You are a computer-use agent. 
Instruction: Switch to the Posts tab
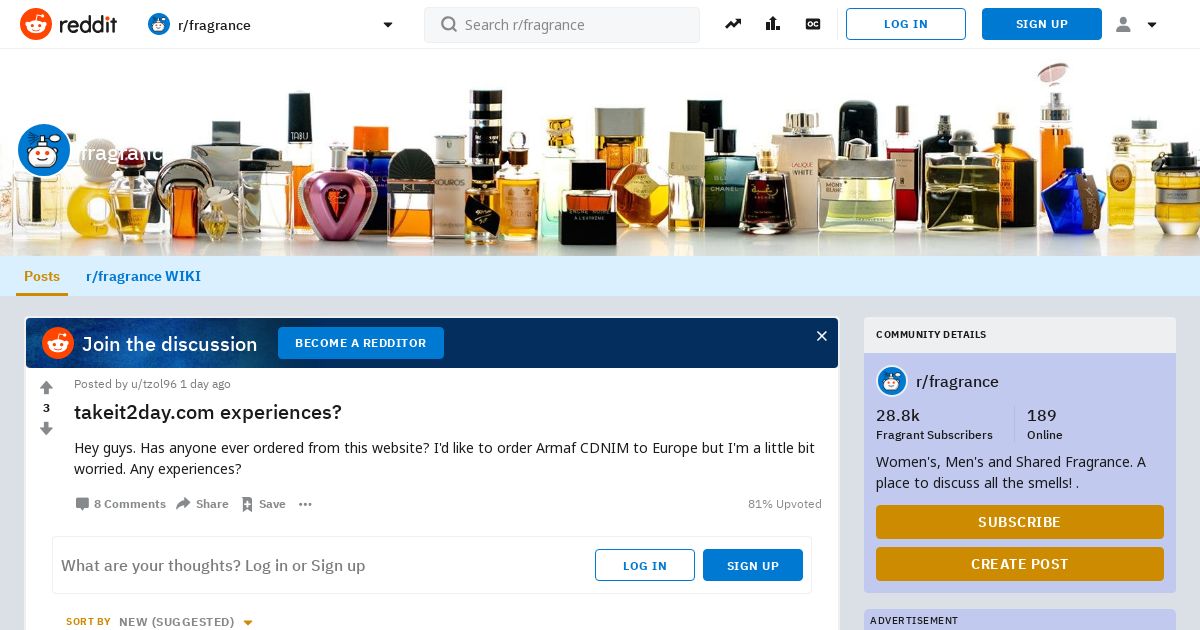point(42,276)
